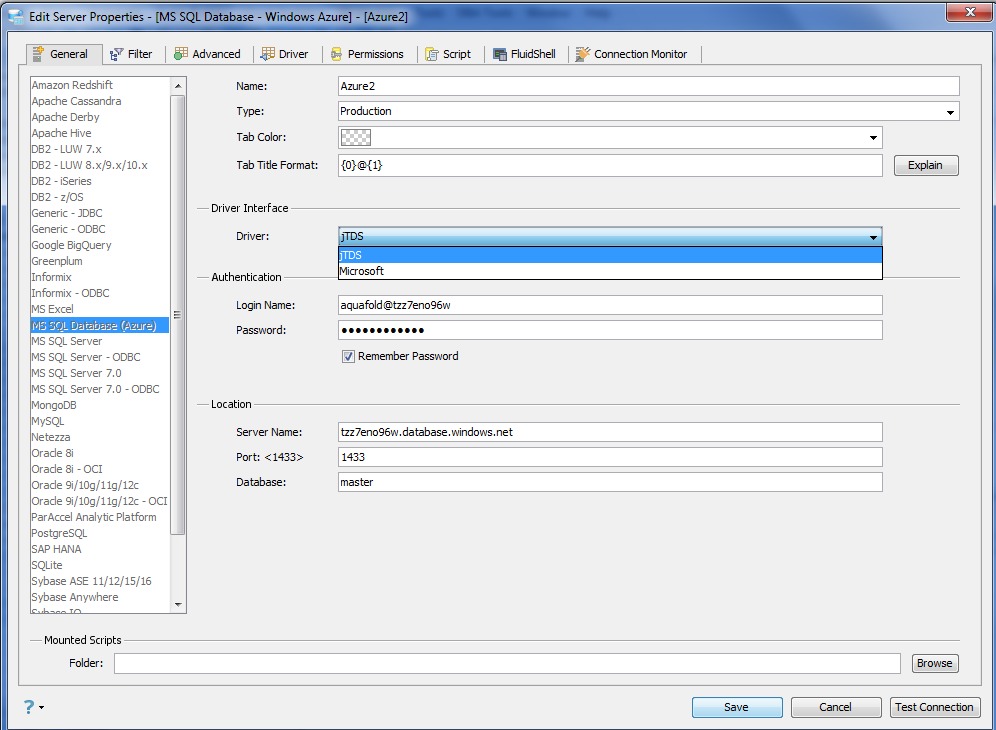Click the Advanced tab grid icon
Image resolution: width=996 pixels, height=730 pixels.
(x=181, y=54)
